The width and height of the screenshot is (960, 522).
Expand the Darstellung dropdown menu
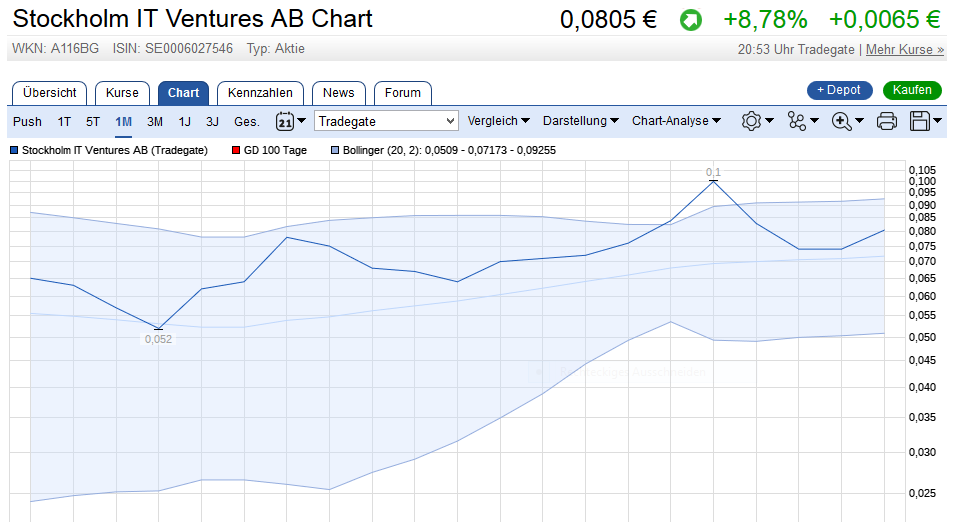click(581, 121)
